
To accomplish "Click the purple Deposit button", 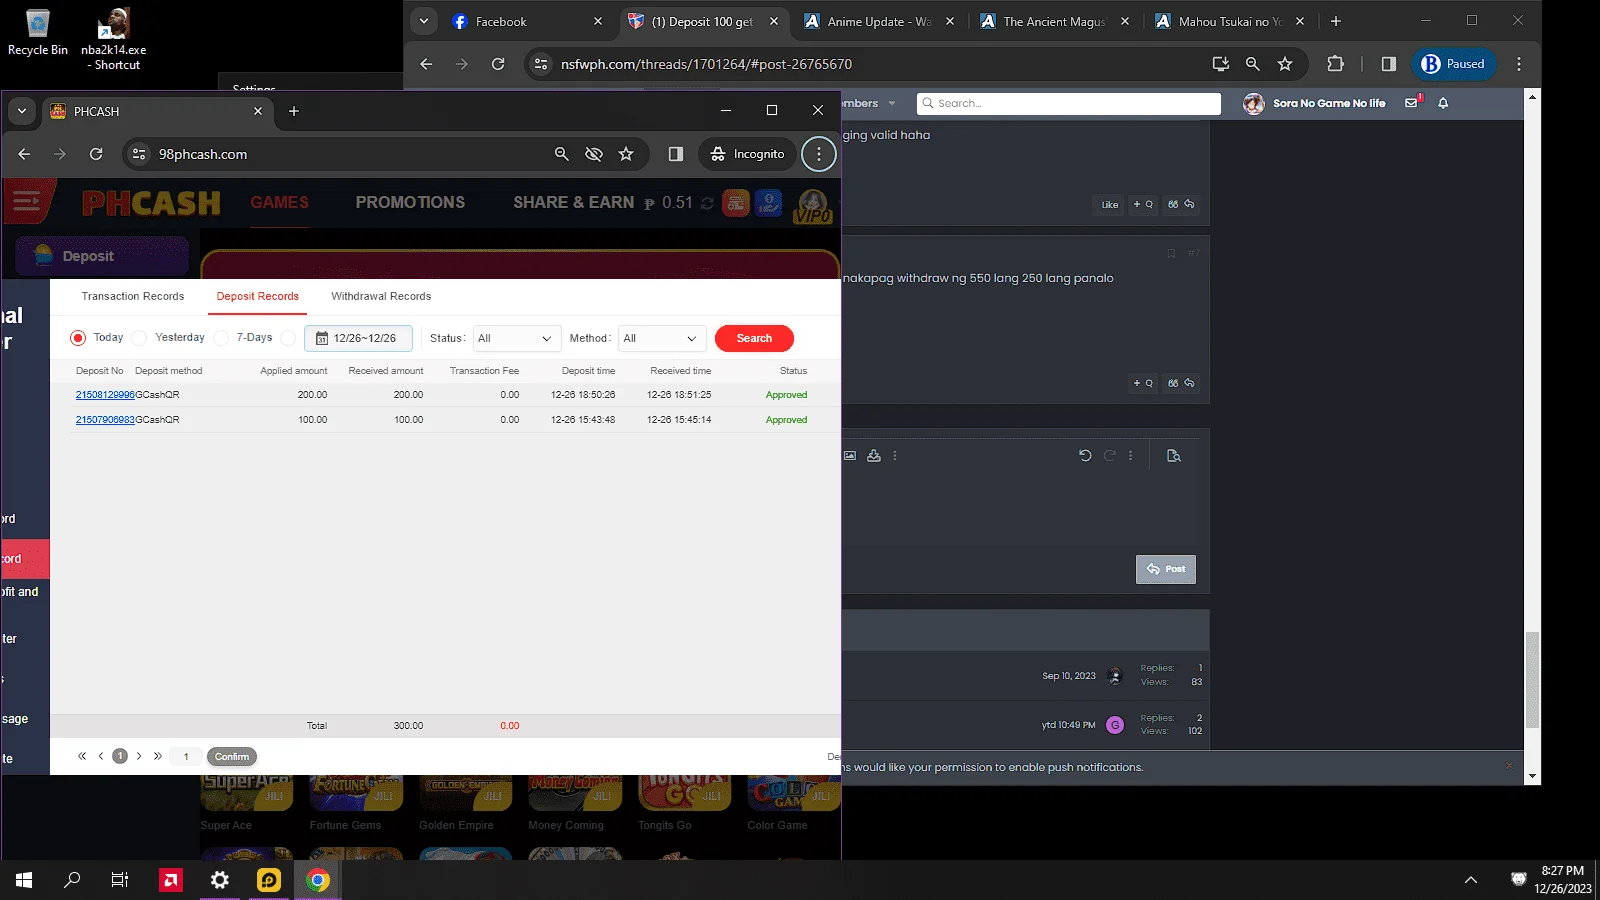I will point(102,256).
